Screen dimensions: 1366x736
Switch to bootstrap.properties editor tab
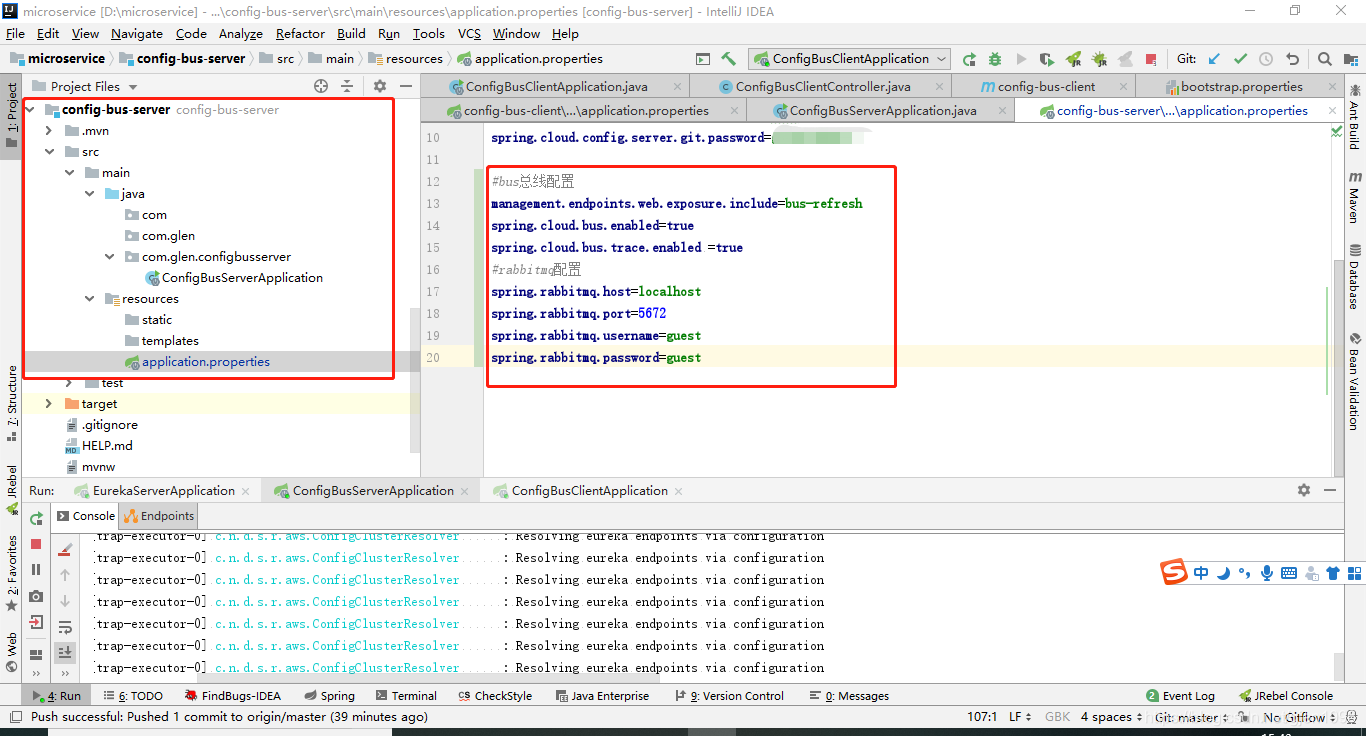[x=1241, y=87]
